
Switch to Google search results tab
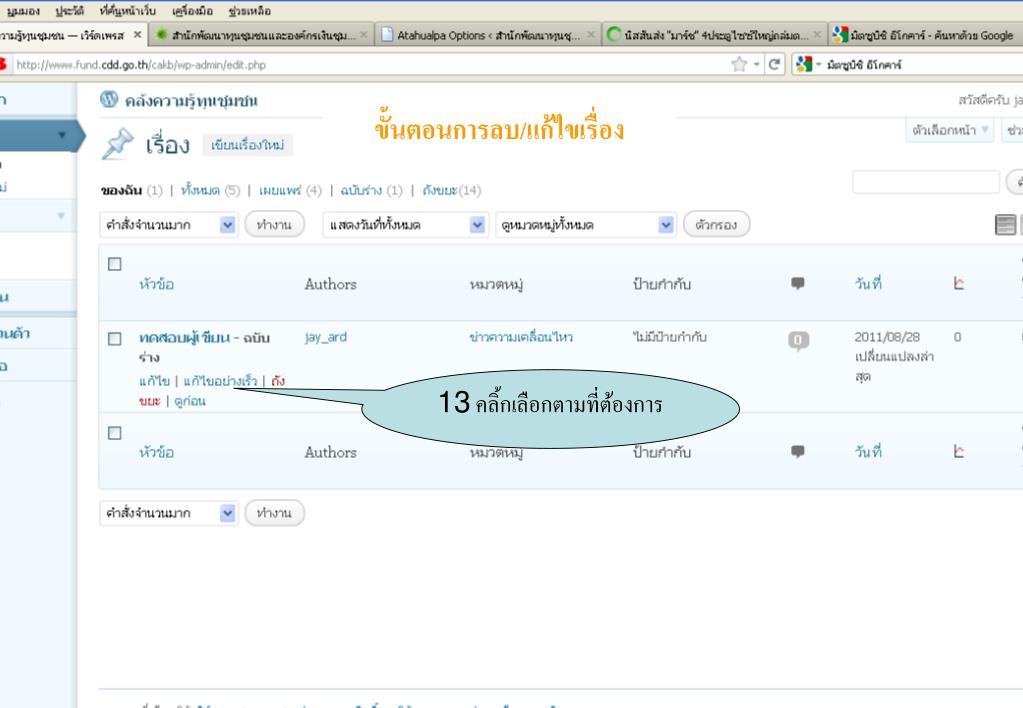(925, 35)
